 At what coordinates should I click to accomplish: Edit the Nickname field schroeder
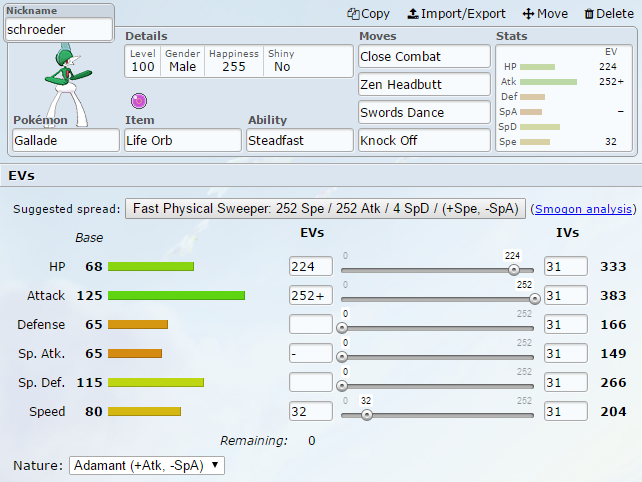point(59,29)
